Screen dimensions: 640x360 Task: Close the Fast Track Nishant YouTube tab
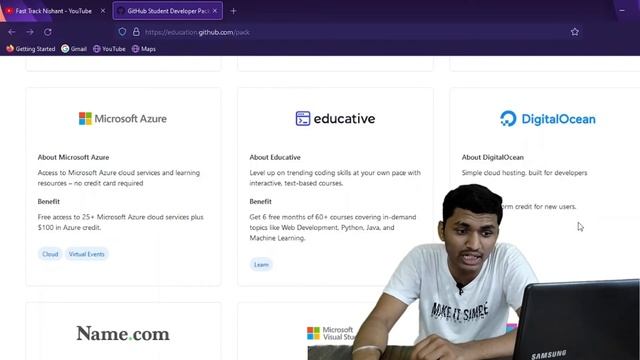pyautogui.click(x=103, y=11)
